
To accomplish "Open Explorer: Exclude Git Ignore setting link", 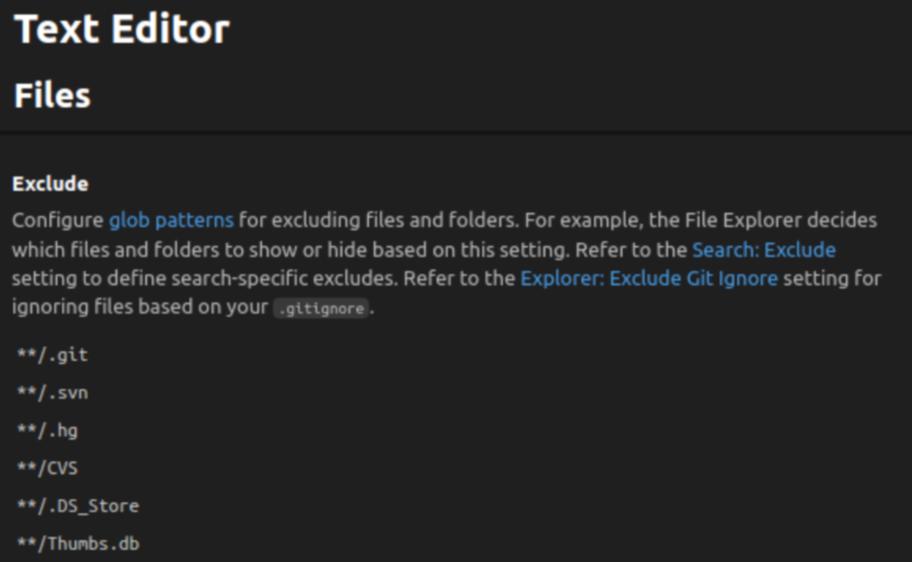I will pos(649,279).
